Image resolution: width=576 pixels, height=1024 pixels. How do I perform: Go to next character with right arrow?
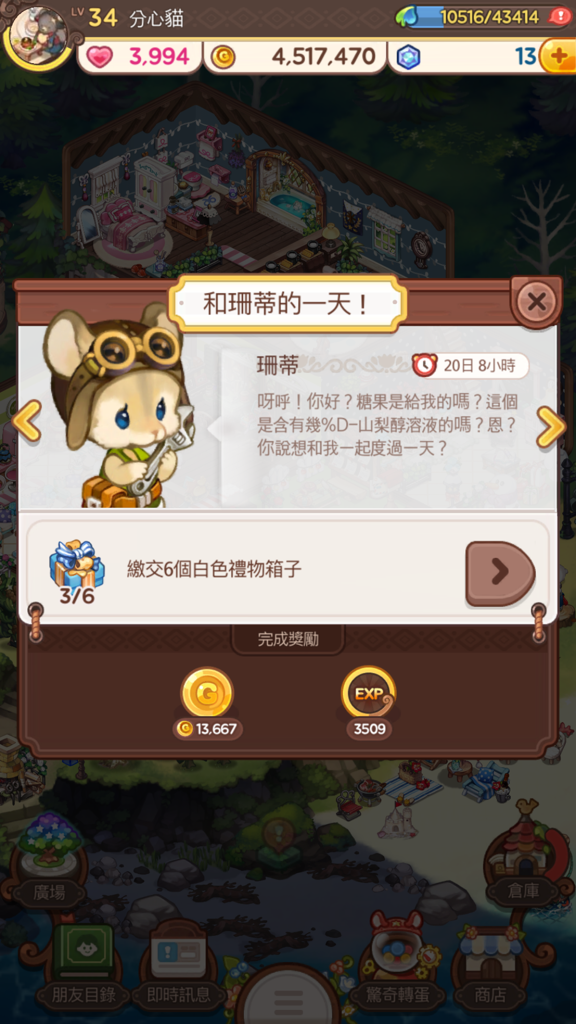tap(551, 426)
